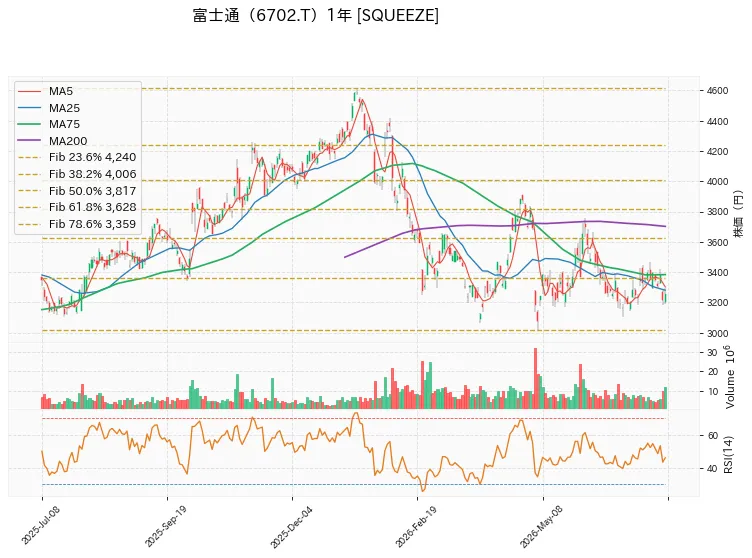The width and height of the screenshot is (752, 558).
Task: Click the 株価（円） axis title
Action: coord(738,214)
